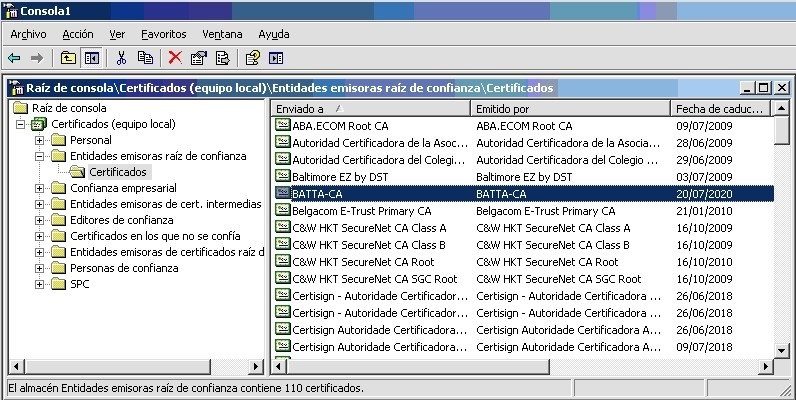Select 'Autoridad Certificadora de la Asoc...' row

523,143
